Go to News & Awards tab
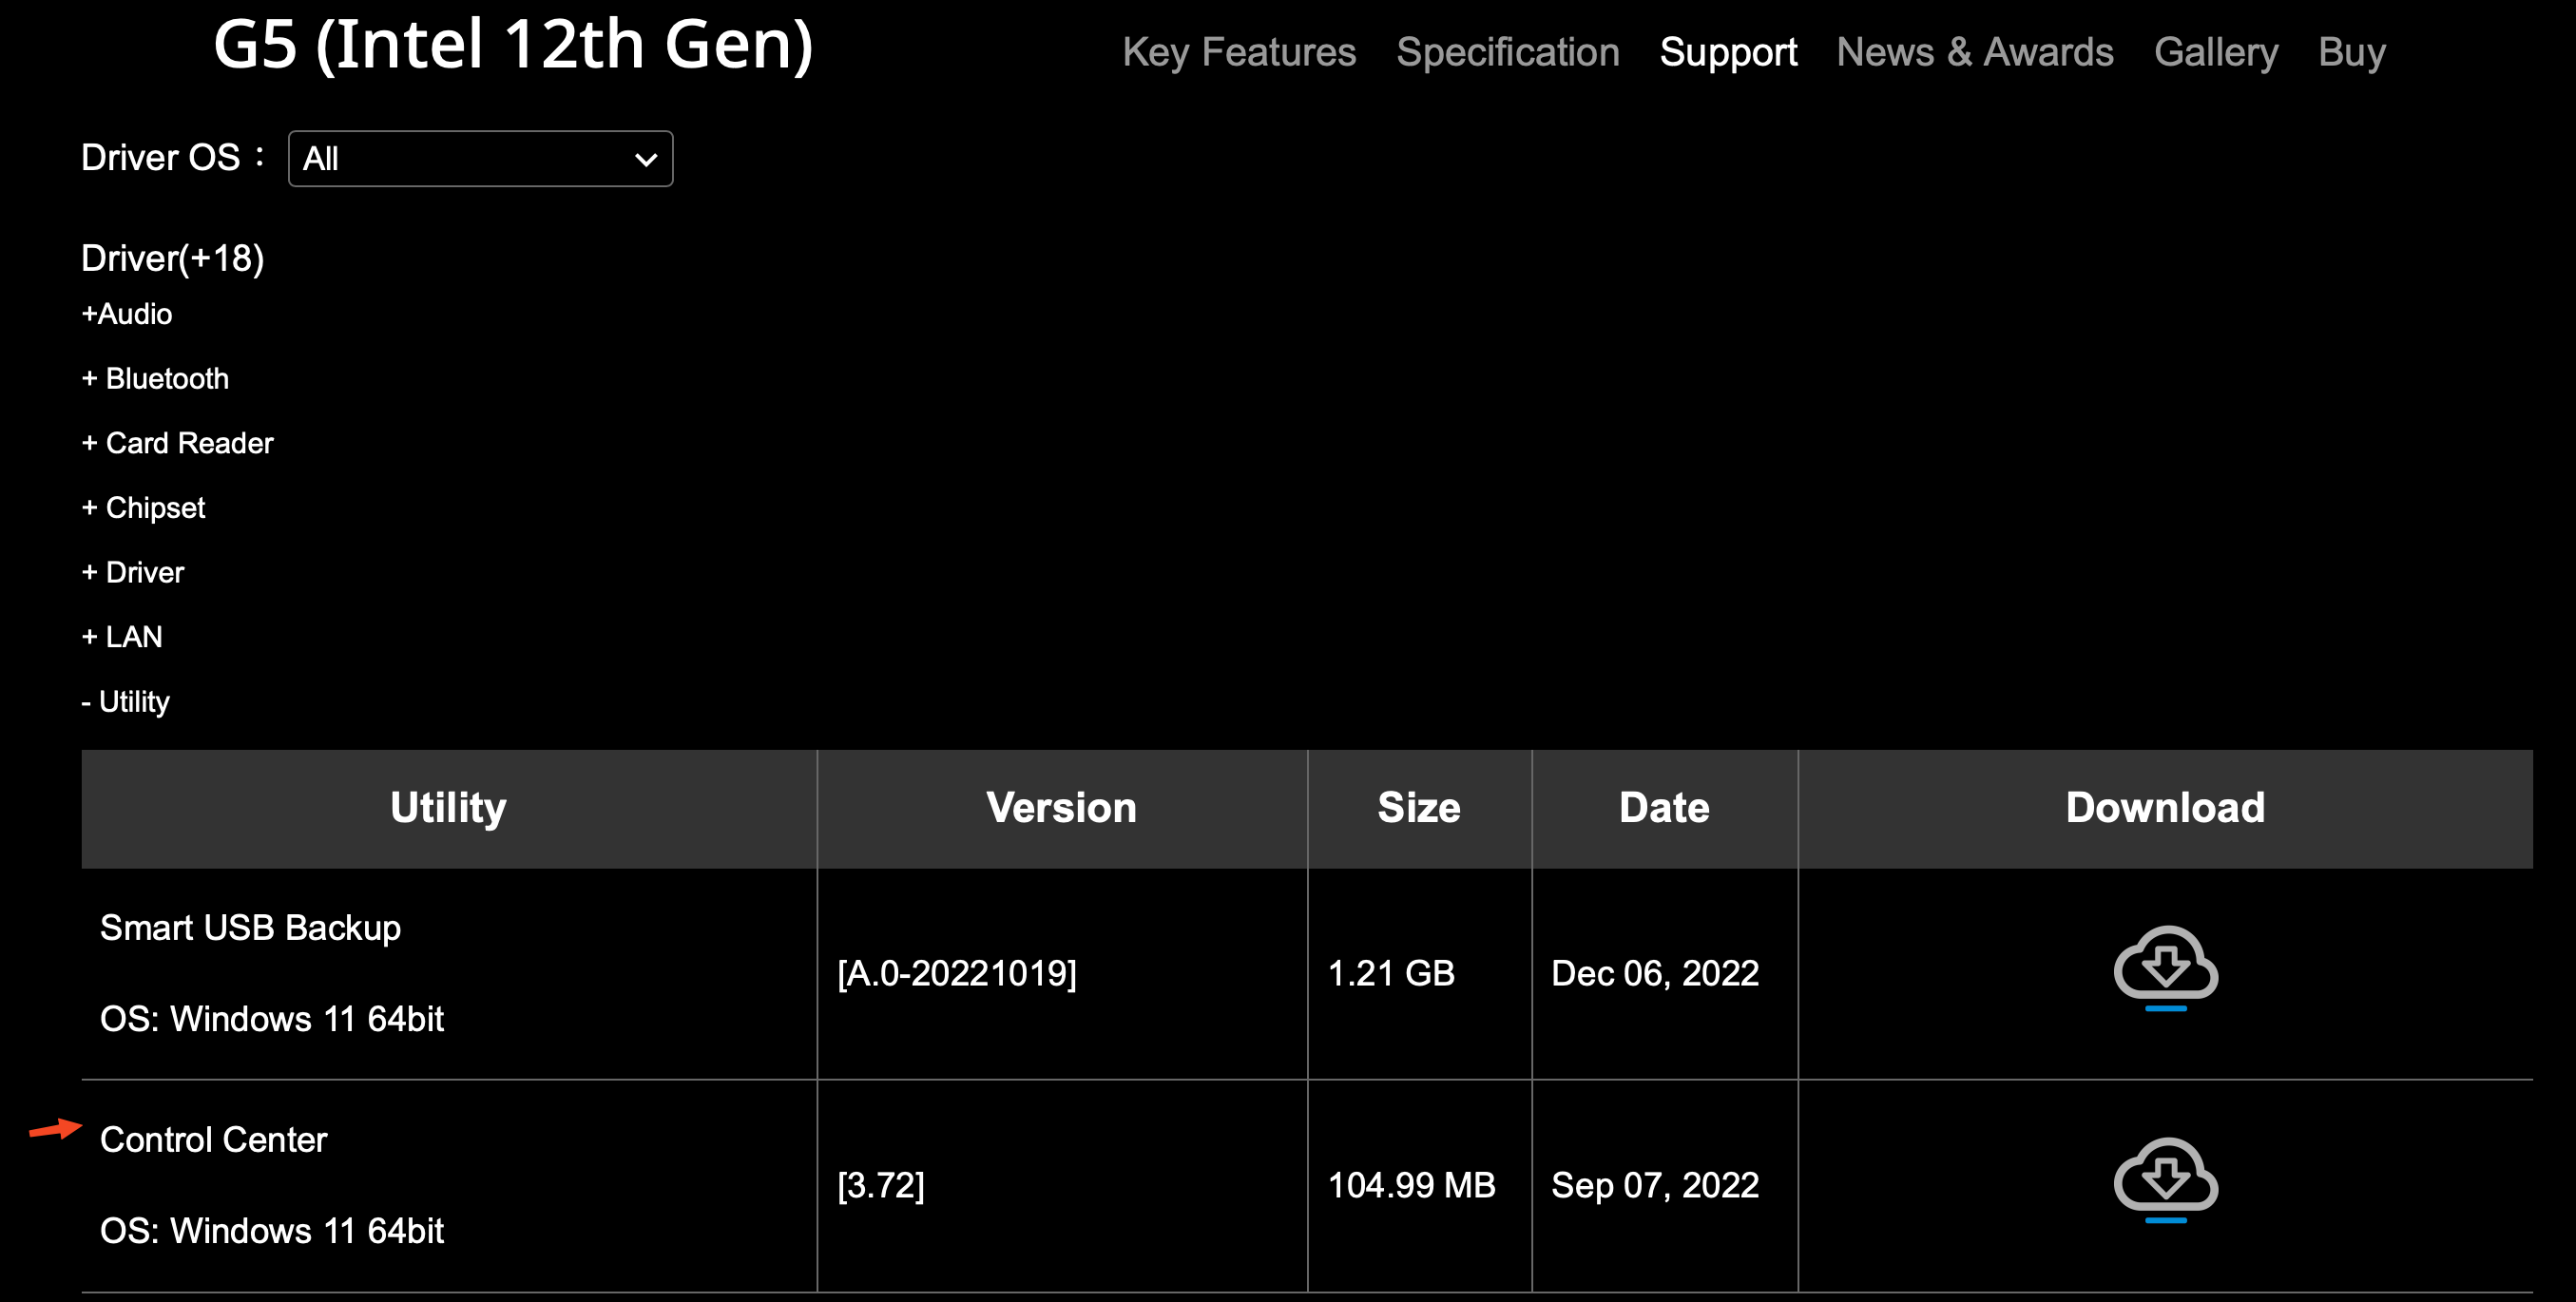The image size is (2576, 1302). pyautogui.click(x=1975, y=52)
